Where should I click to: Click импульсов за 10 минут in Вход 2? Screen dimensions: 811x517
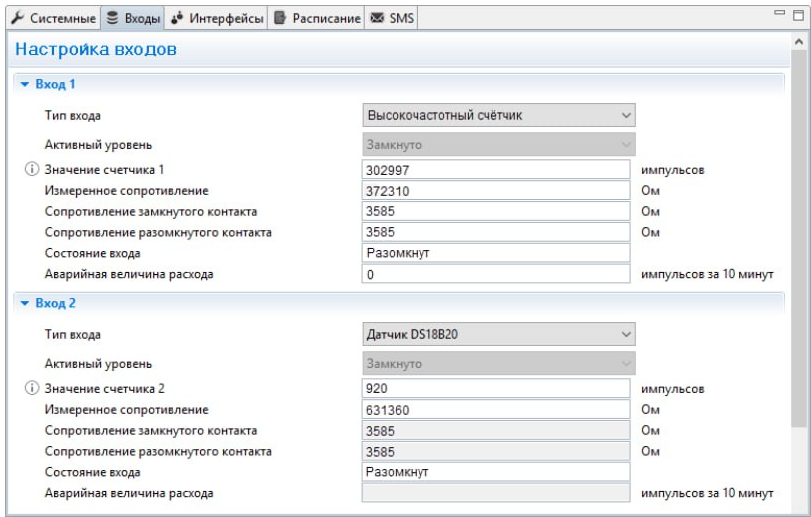coord(707,493)
